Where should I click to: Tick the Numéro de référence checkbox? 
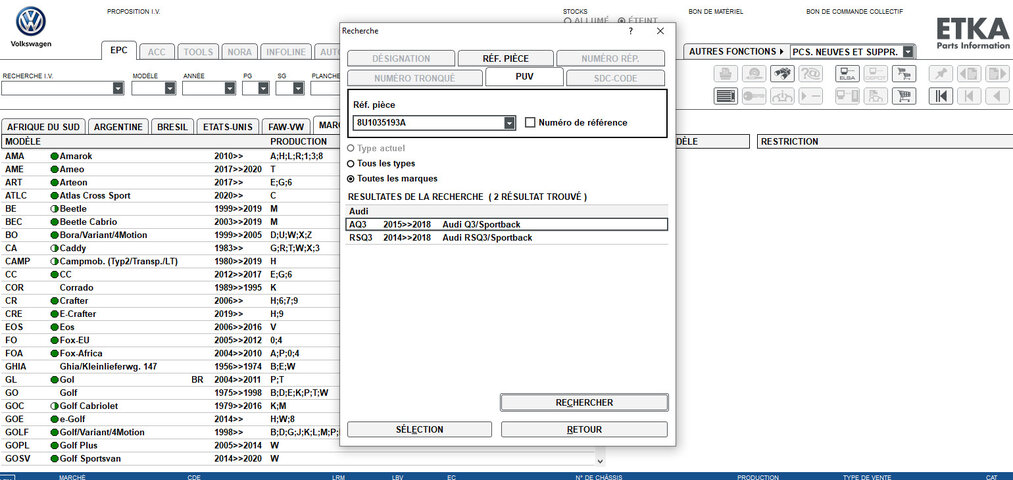pos(530,122)
